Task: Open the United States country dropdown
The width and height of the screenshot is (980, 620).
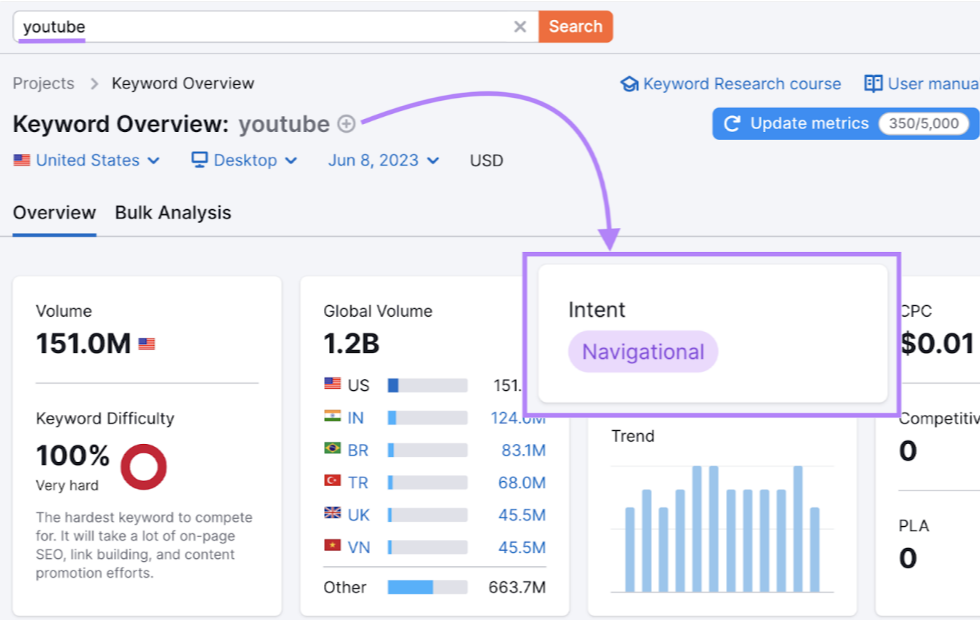Action: pyautogui.click(x=87, y=160)
